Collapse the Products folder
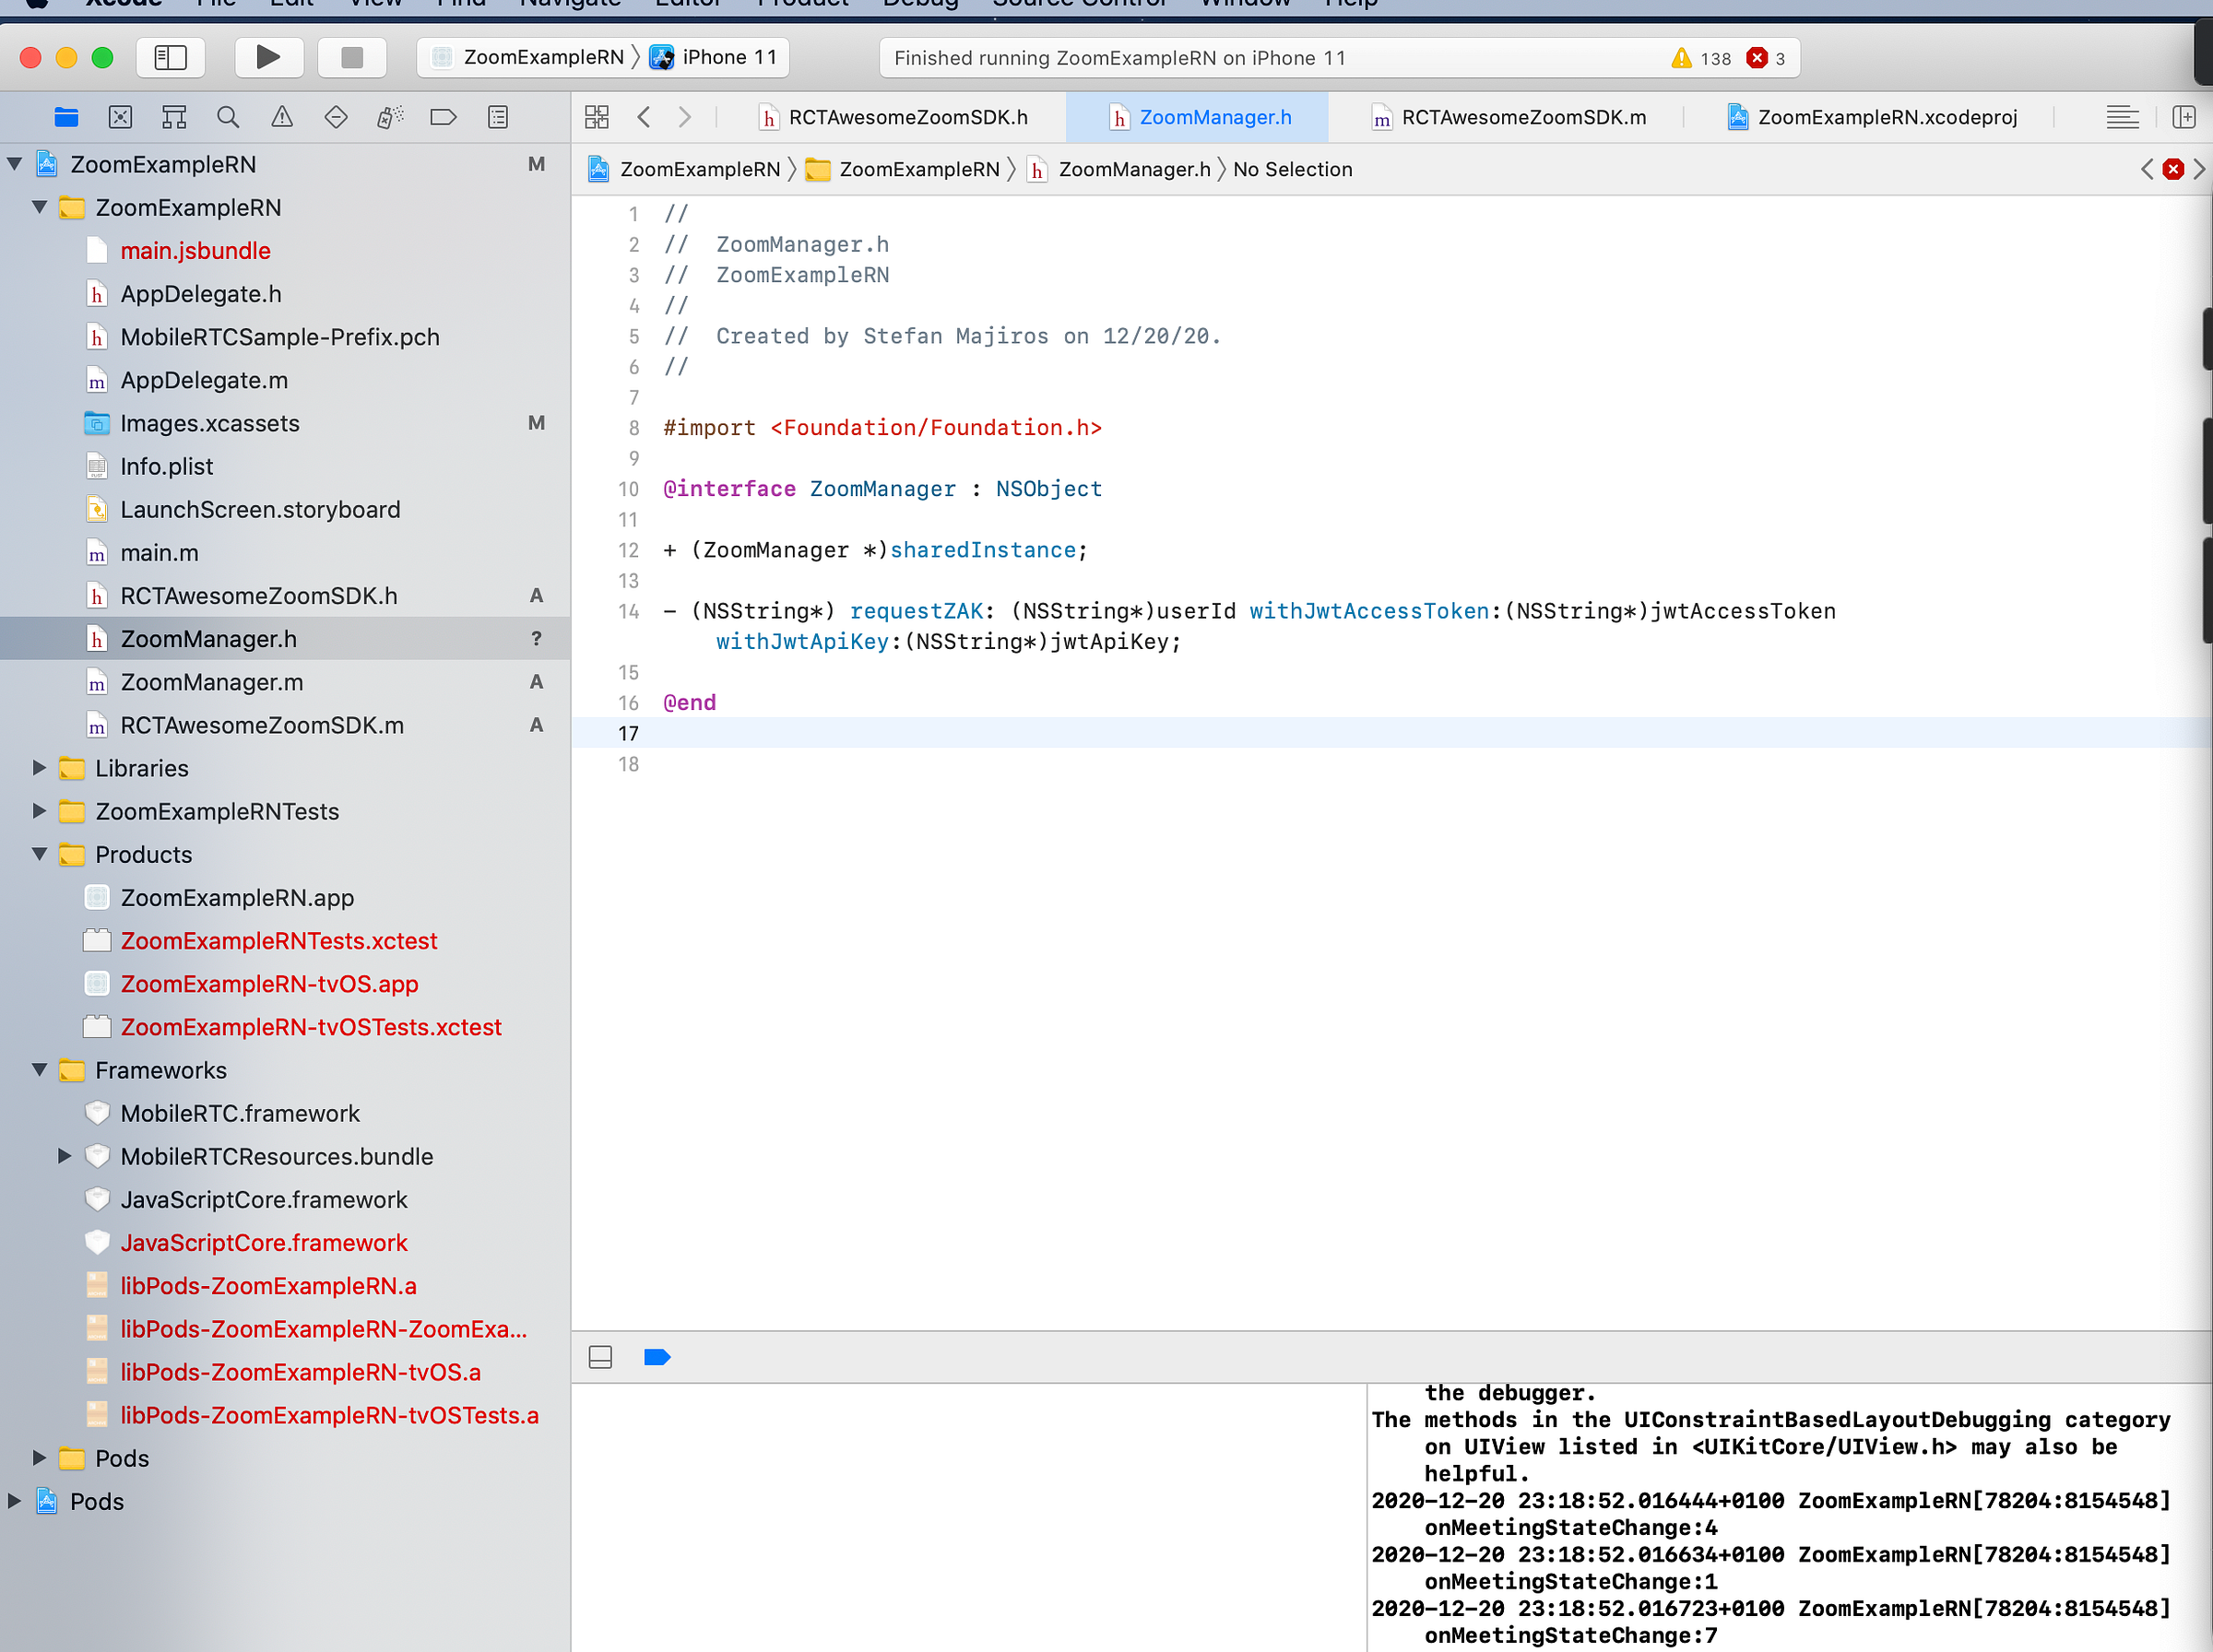Screen dimensions: 2213x1652 coord(40,854)
